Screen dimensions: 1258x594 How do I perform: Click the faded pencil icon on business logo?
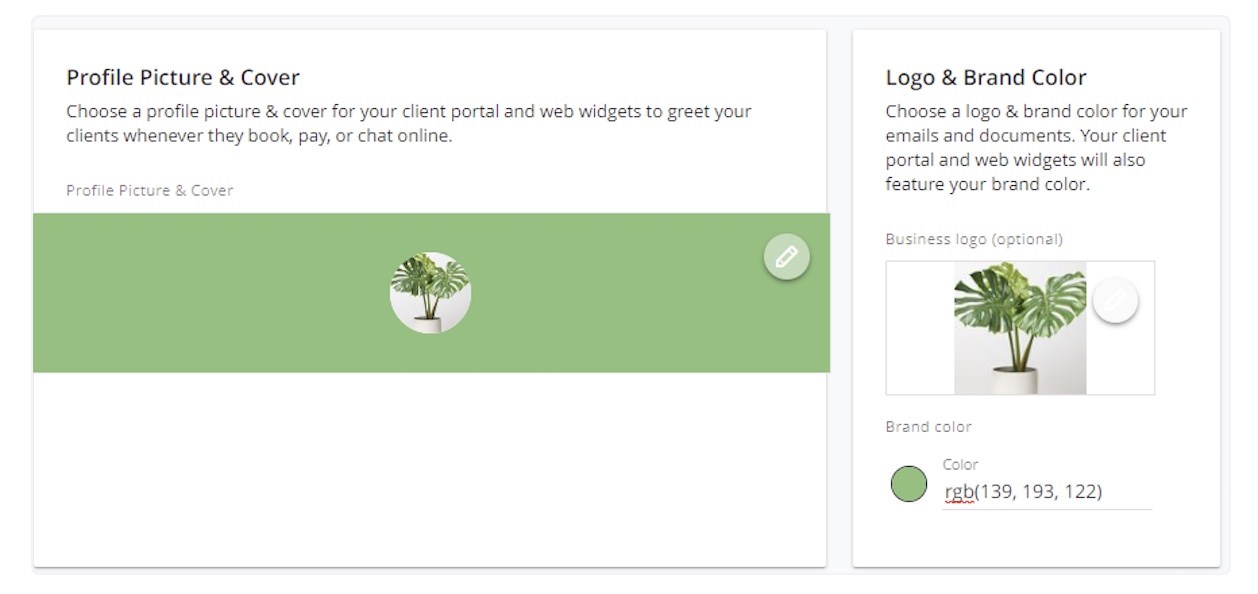pos(1115,300)
